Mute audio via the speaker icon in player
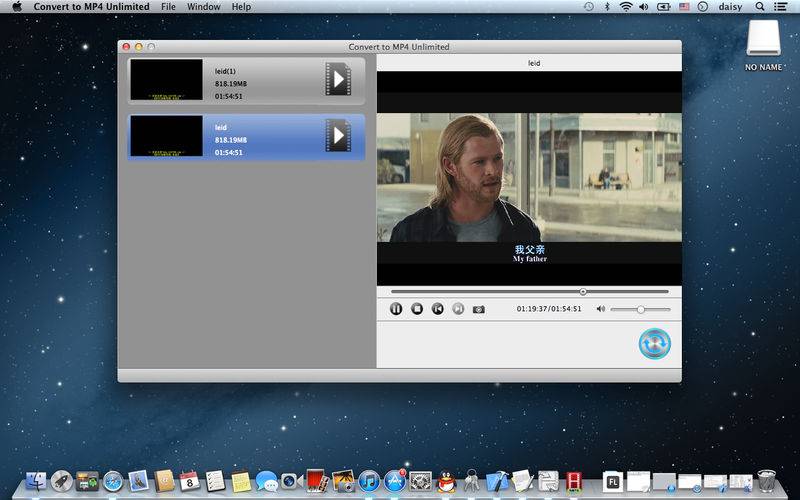This screenshot has height=500, width=800. click(x=601, y=309)
